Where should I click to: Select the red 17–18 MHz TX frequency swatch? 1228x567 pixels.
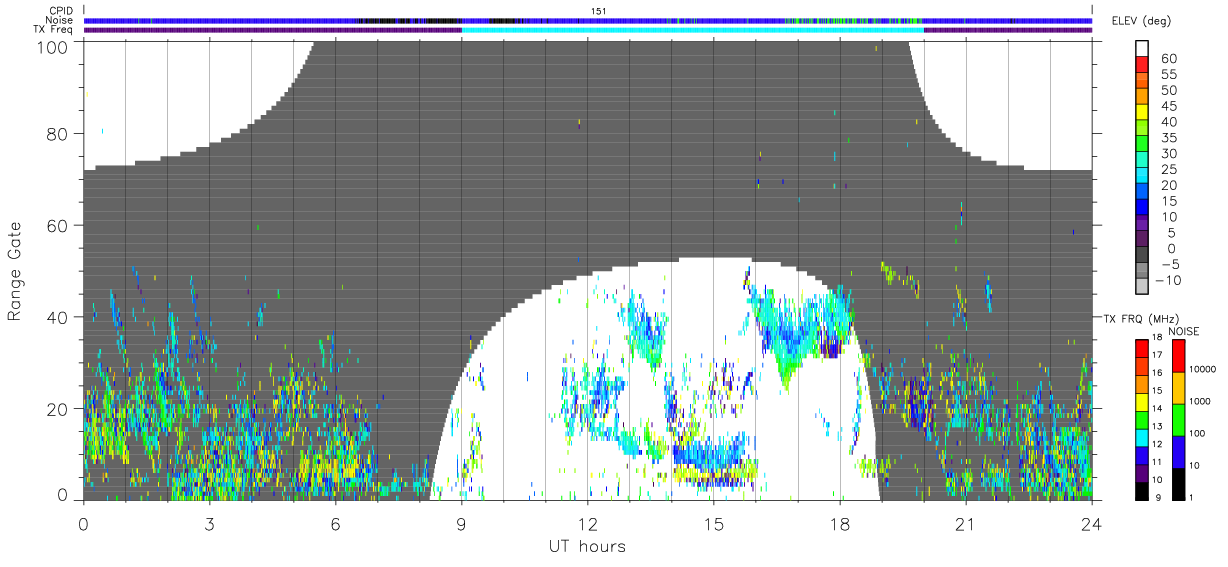click(x=1141, y=347)
